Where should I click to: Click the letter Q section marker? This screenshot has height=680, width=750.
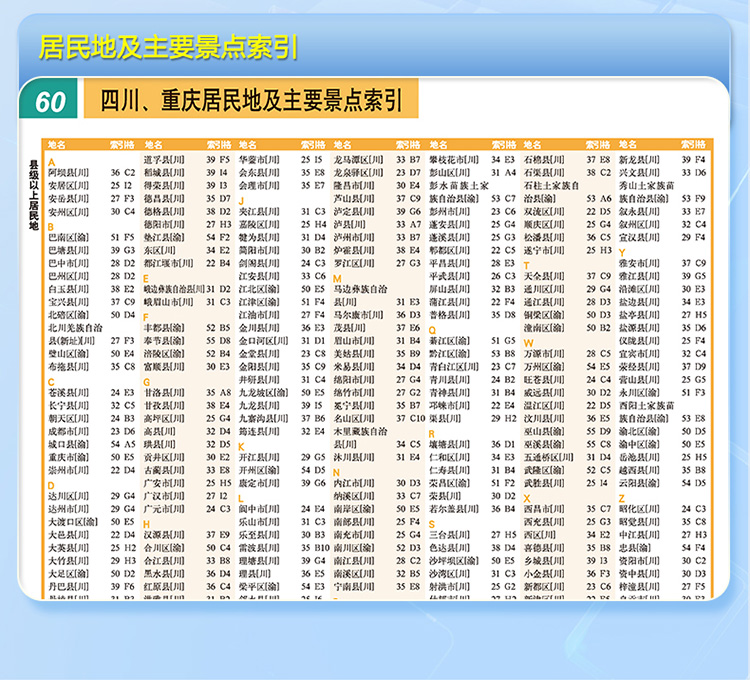(432, 330)
